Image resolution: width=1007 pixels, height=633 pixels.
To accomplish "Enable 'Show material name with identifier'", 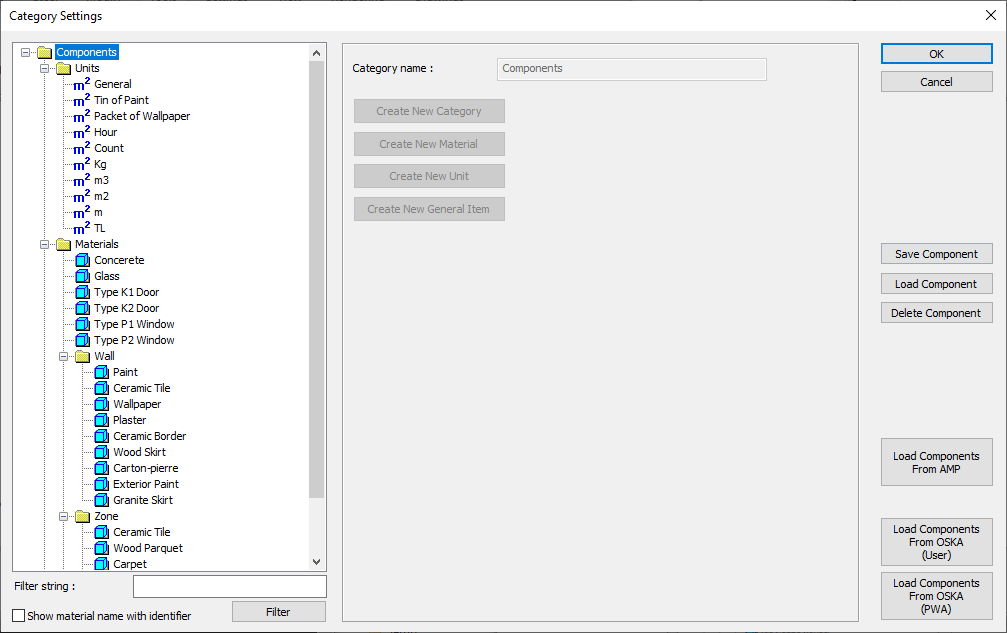I will pyautogui.click(x=17, y=615).
